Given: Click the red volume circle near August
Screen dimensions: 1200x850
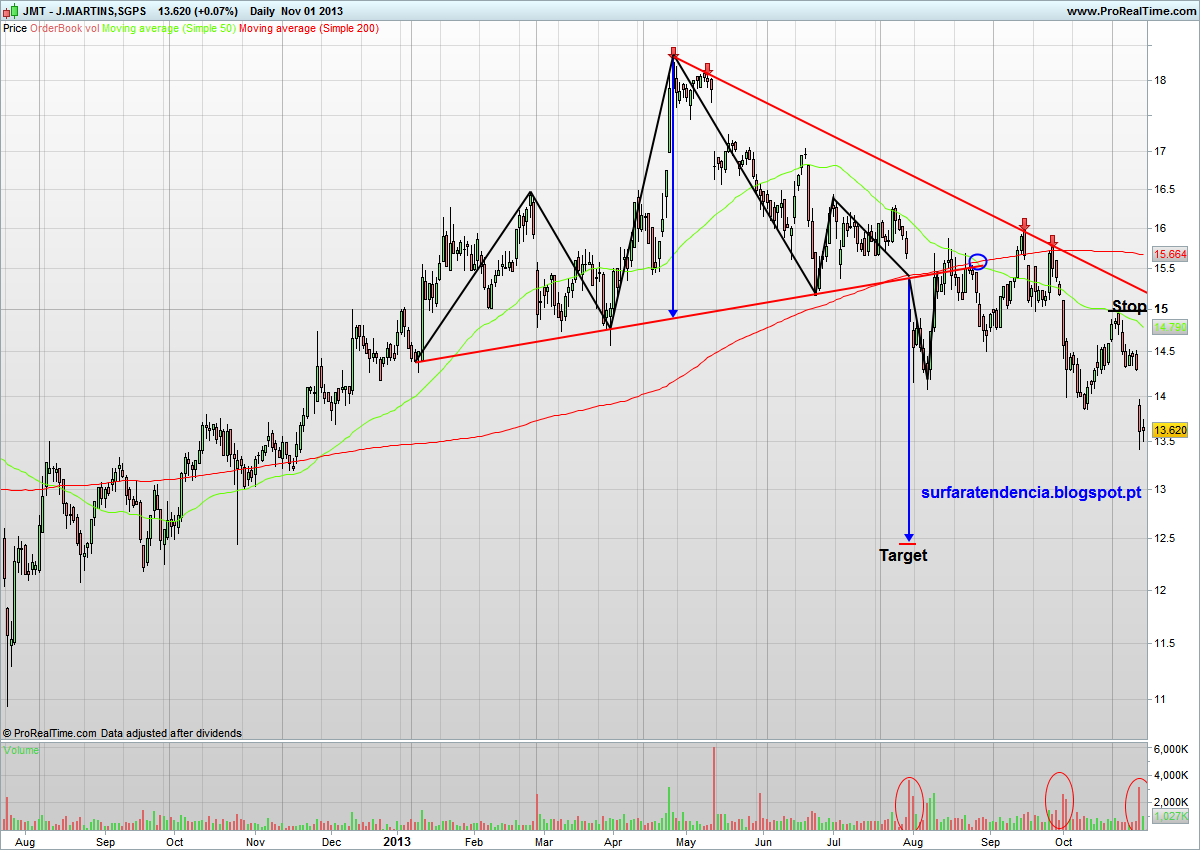Looking at the screenshot, I should 909,804.
